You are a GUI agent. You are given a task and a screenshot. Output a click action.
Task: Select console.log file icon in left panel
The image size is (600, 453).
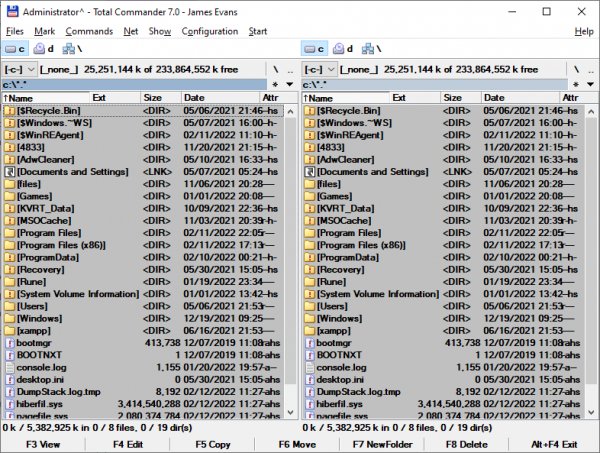pyautogui.click(x=9, y=368)
